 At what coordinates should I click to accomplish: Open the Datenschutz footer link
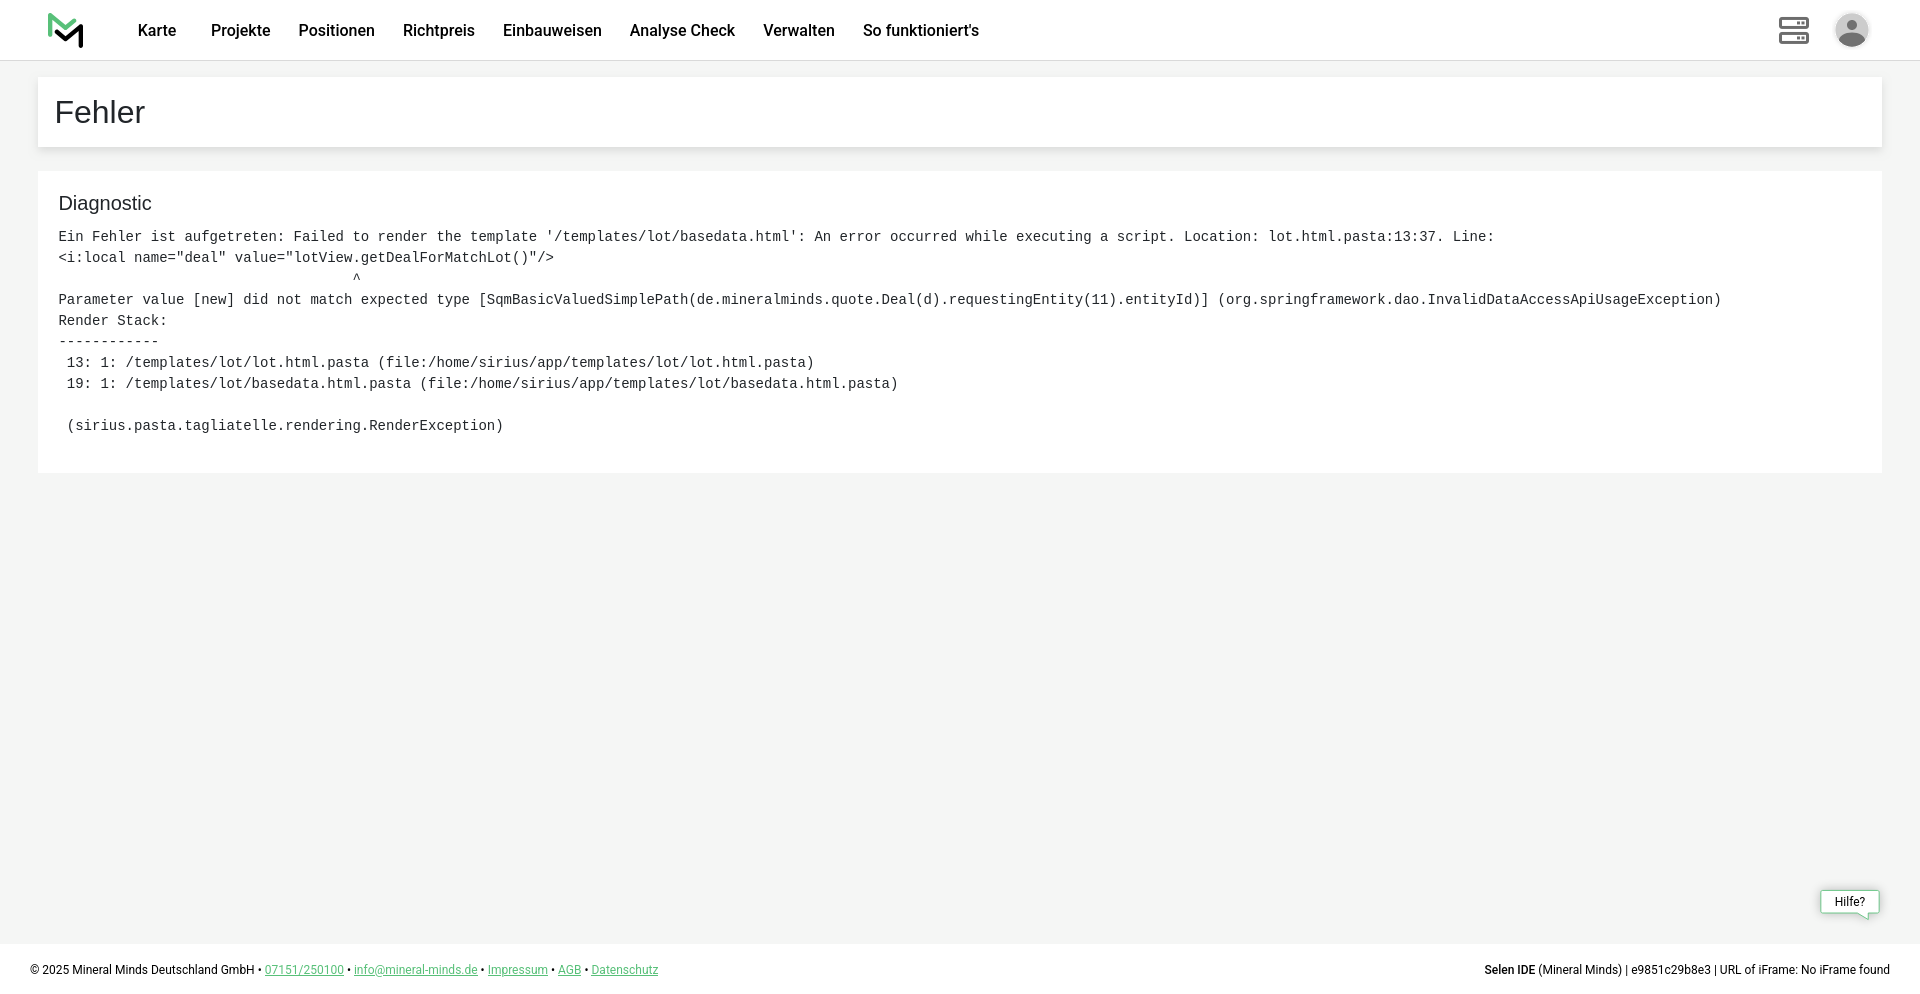pyautogui.click(x=624, y=970)
